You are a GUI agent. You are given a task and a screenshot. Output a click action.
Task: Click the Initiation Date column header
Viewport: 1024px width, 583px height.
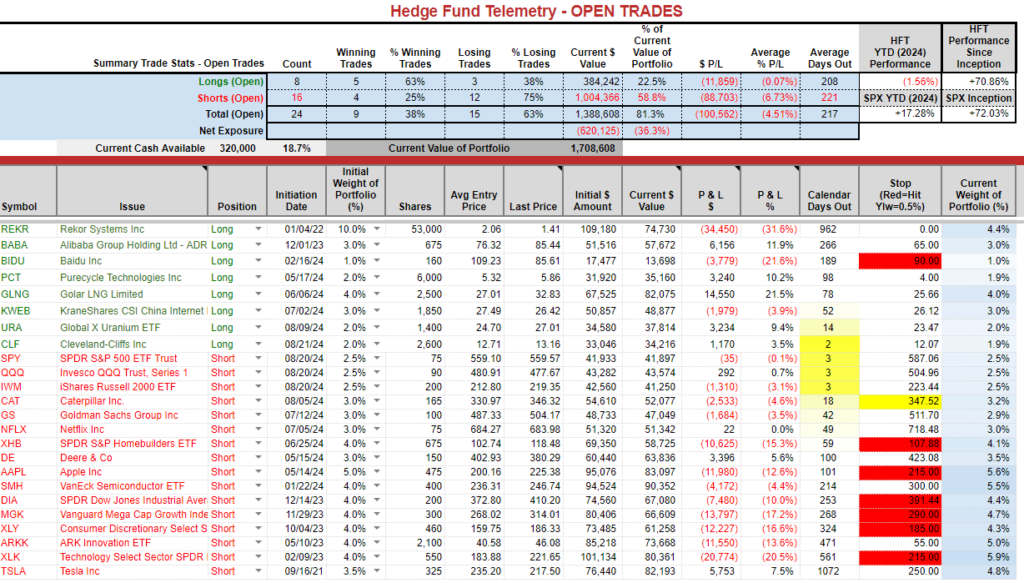pyautogui.click(x=296, y=191)
